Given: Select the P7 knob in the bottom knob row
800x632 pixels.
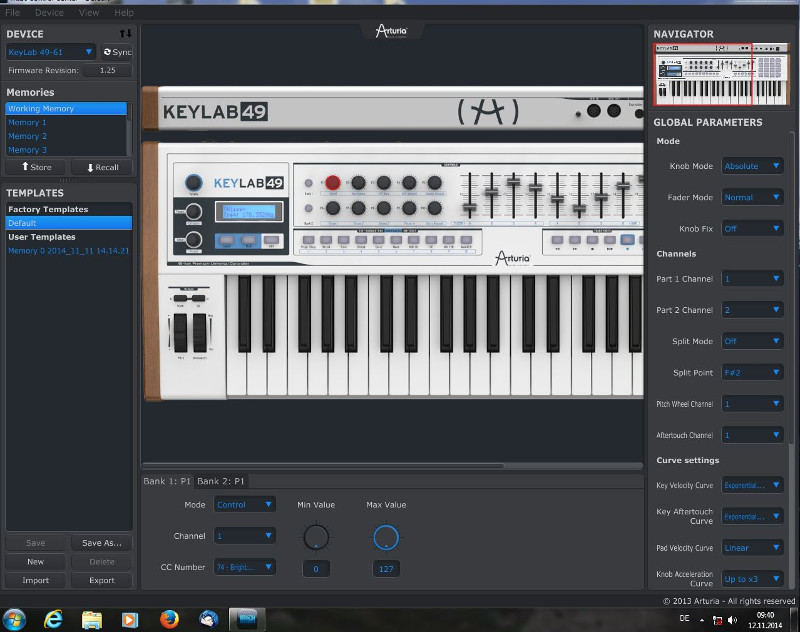Looking at the screenshot, I should (358, 208).
